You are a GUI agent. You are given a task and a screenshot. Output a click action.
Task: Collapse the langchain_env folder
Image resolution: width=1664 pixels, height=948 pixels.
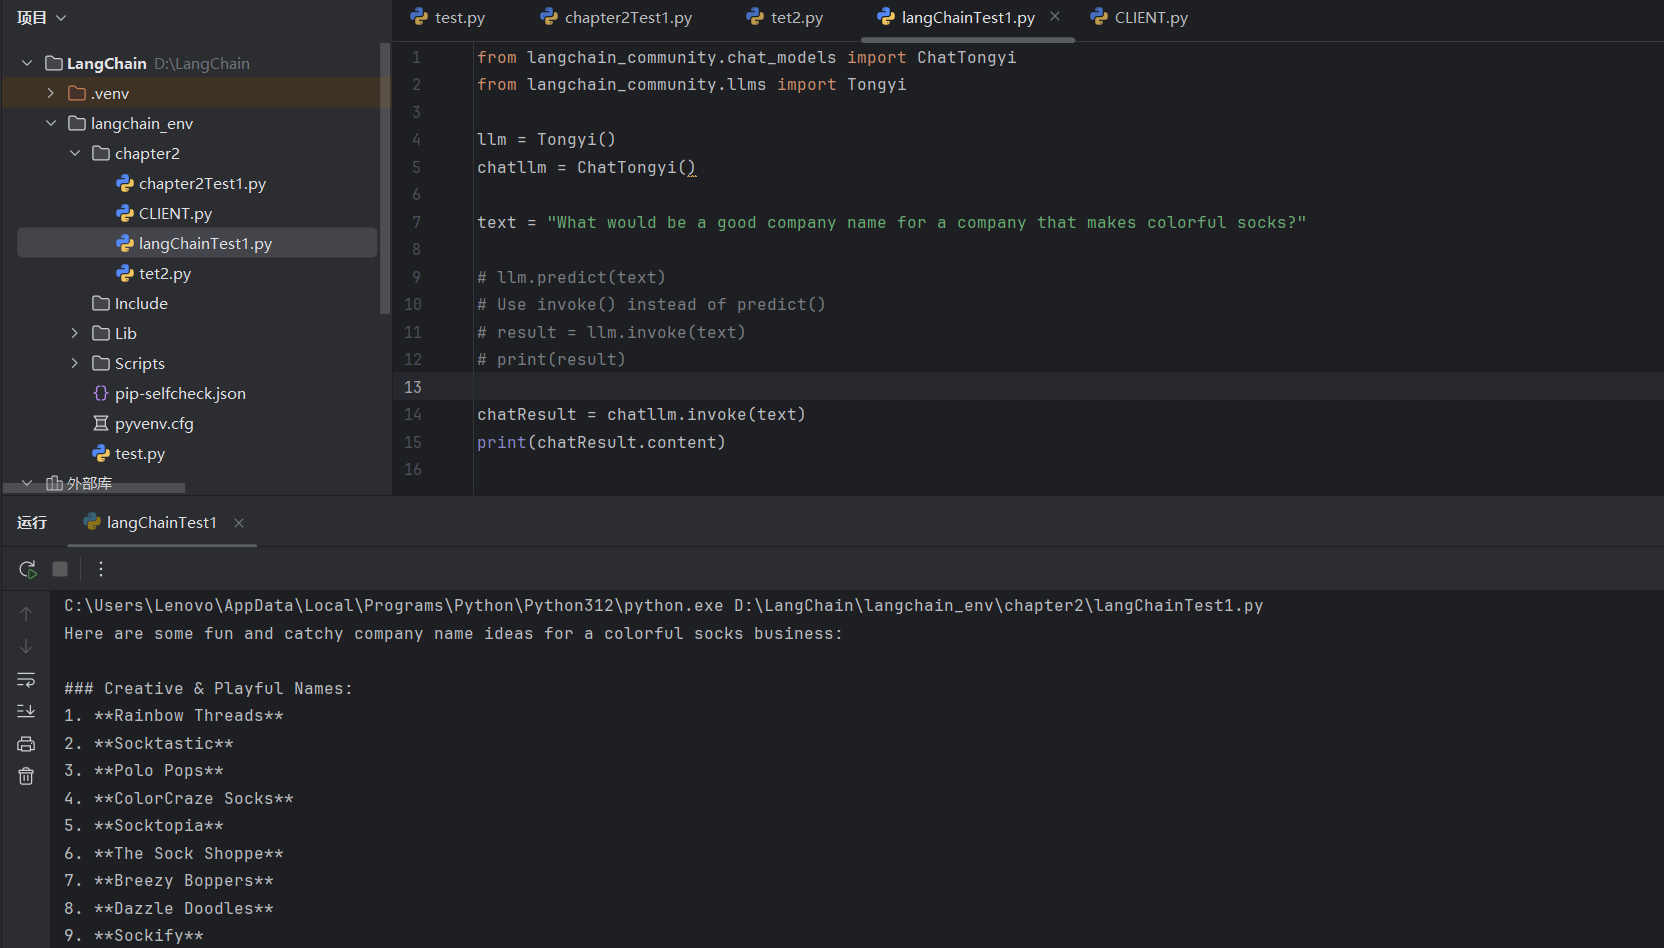pos(51,123)
